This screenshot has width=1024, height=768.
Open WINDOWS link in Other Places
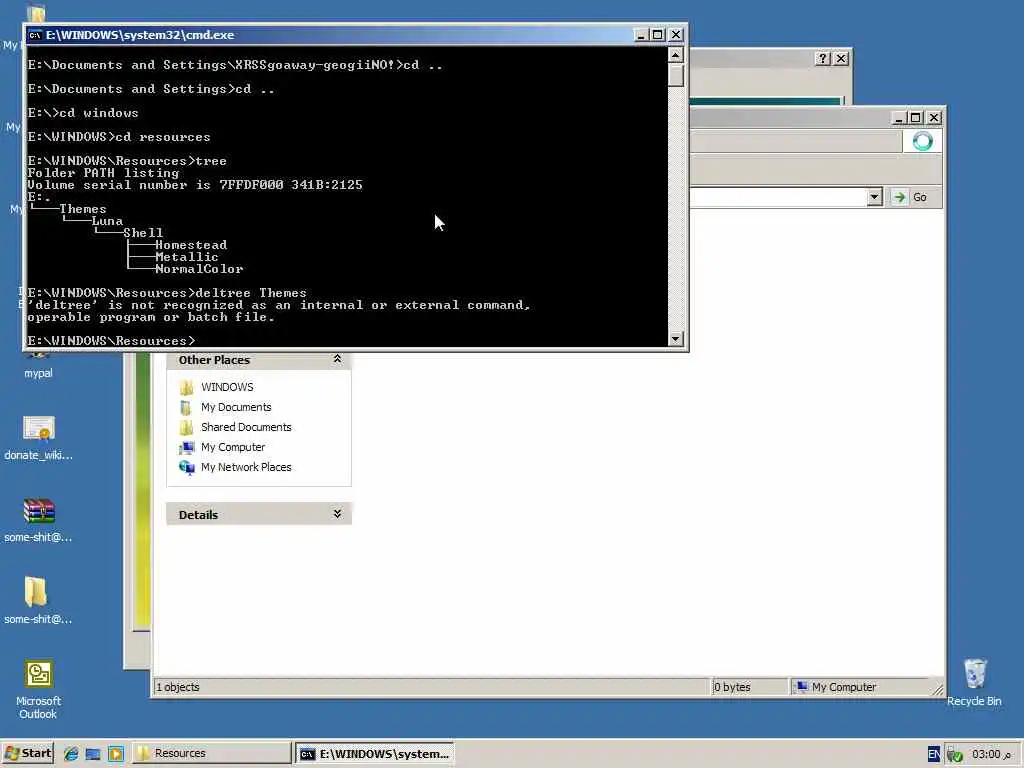[227, 387]
